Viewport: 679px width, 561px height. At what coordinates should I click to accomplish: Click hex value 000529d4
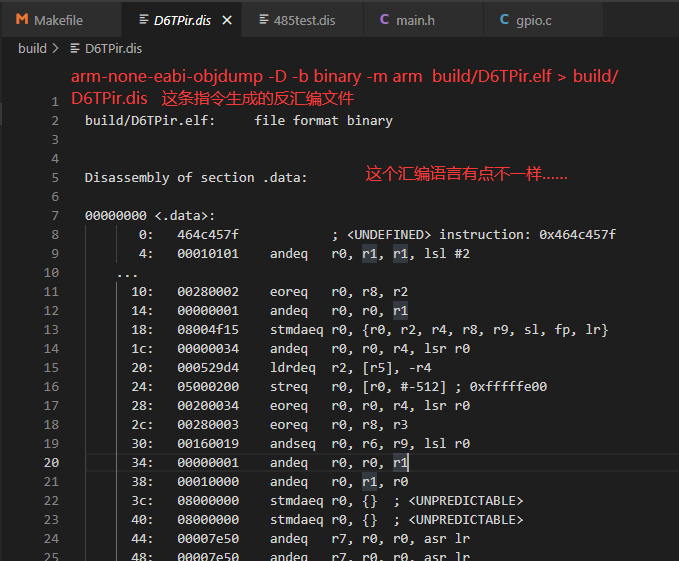[x=208, y=368]
